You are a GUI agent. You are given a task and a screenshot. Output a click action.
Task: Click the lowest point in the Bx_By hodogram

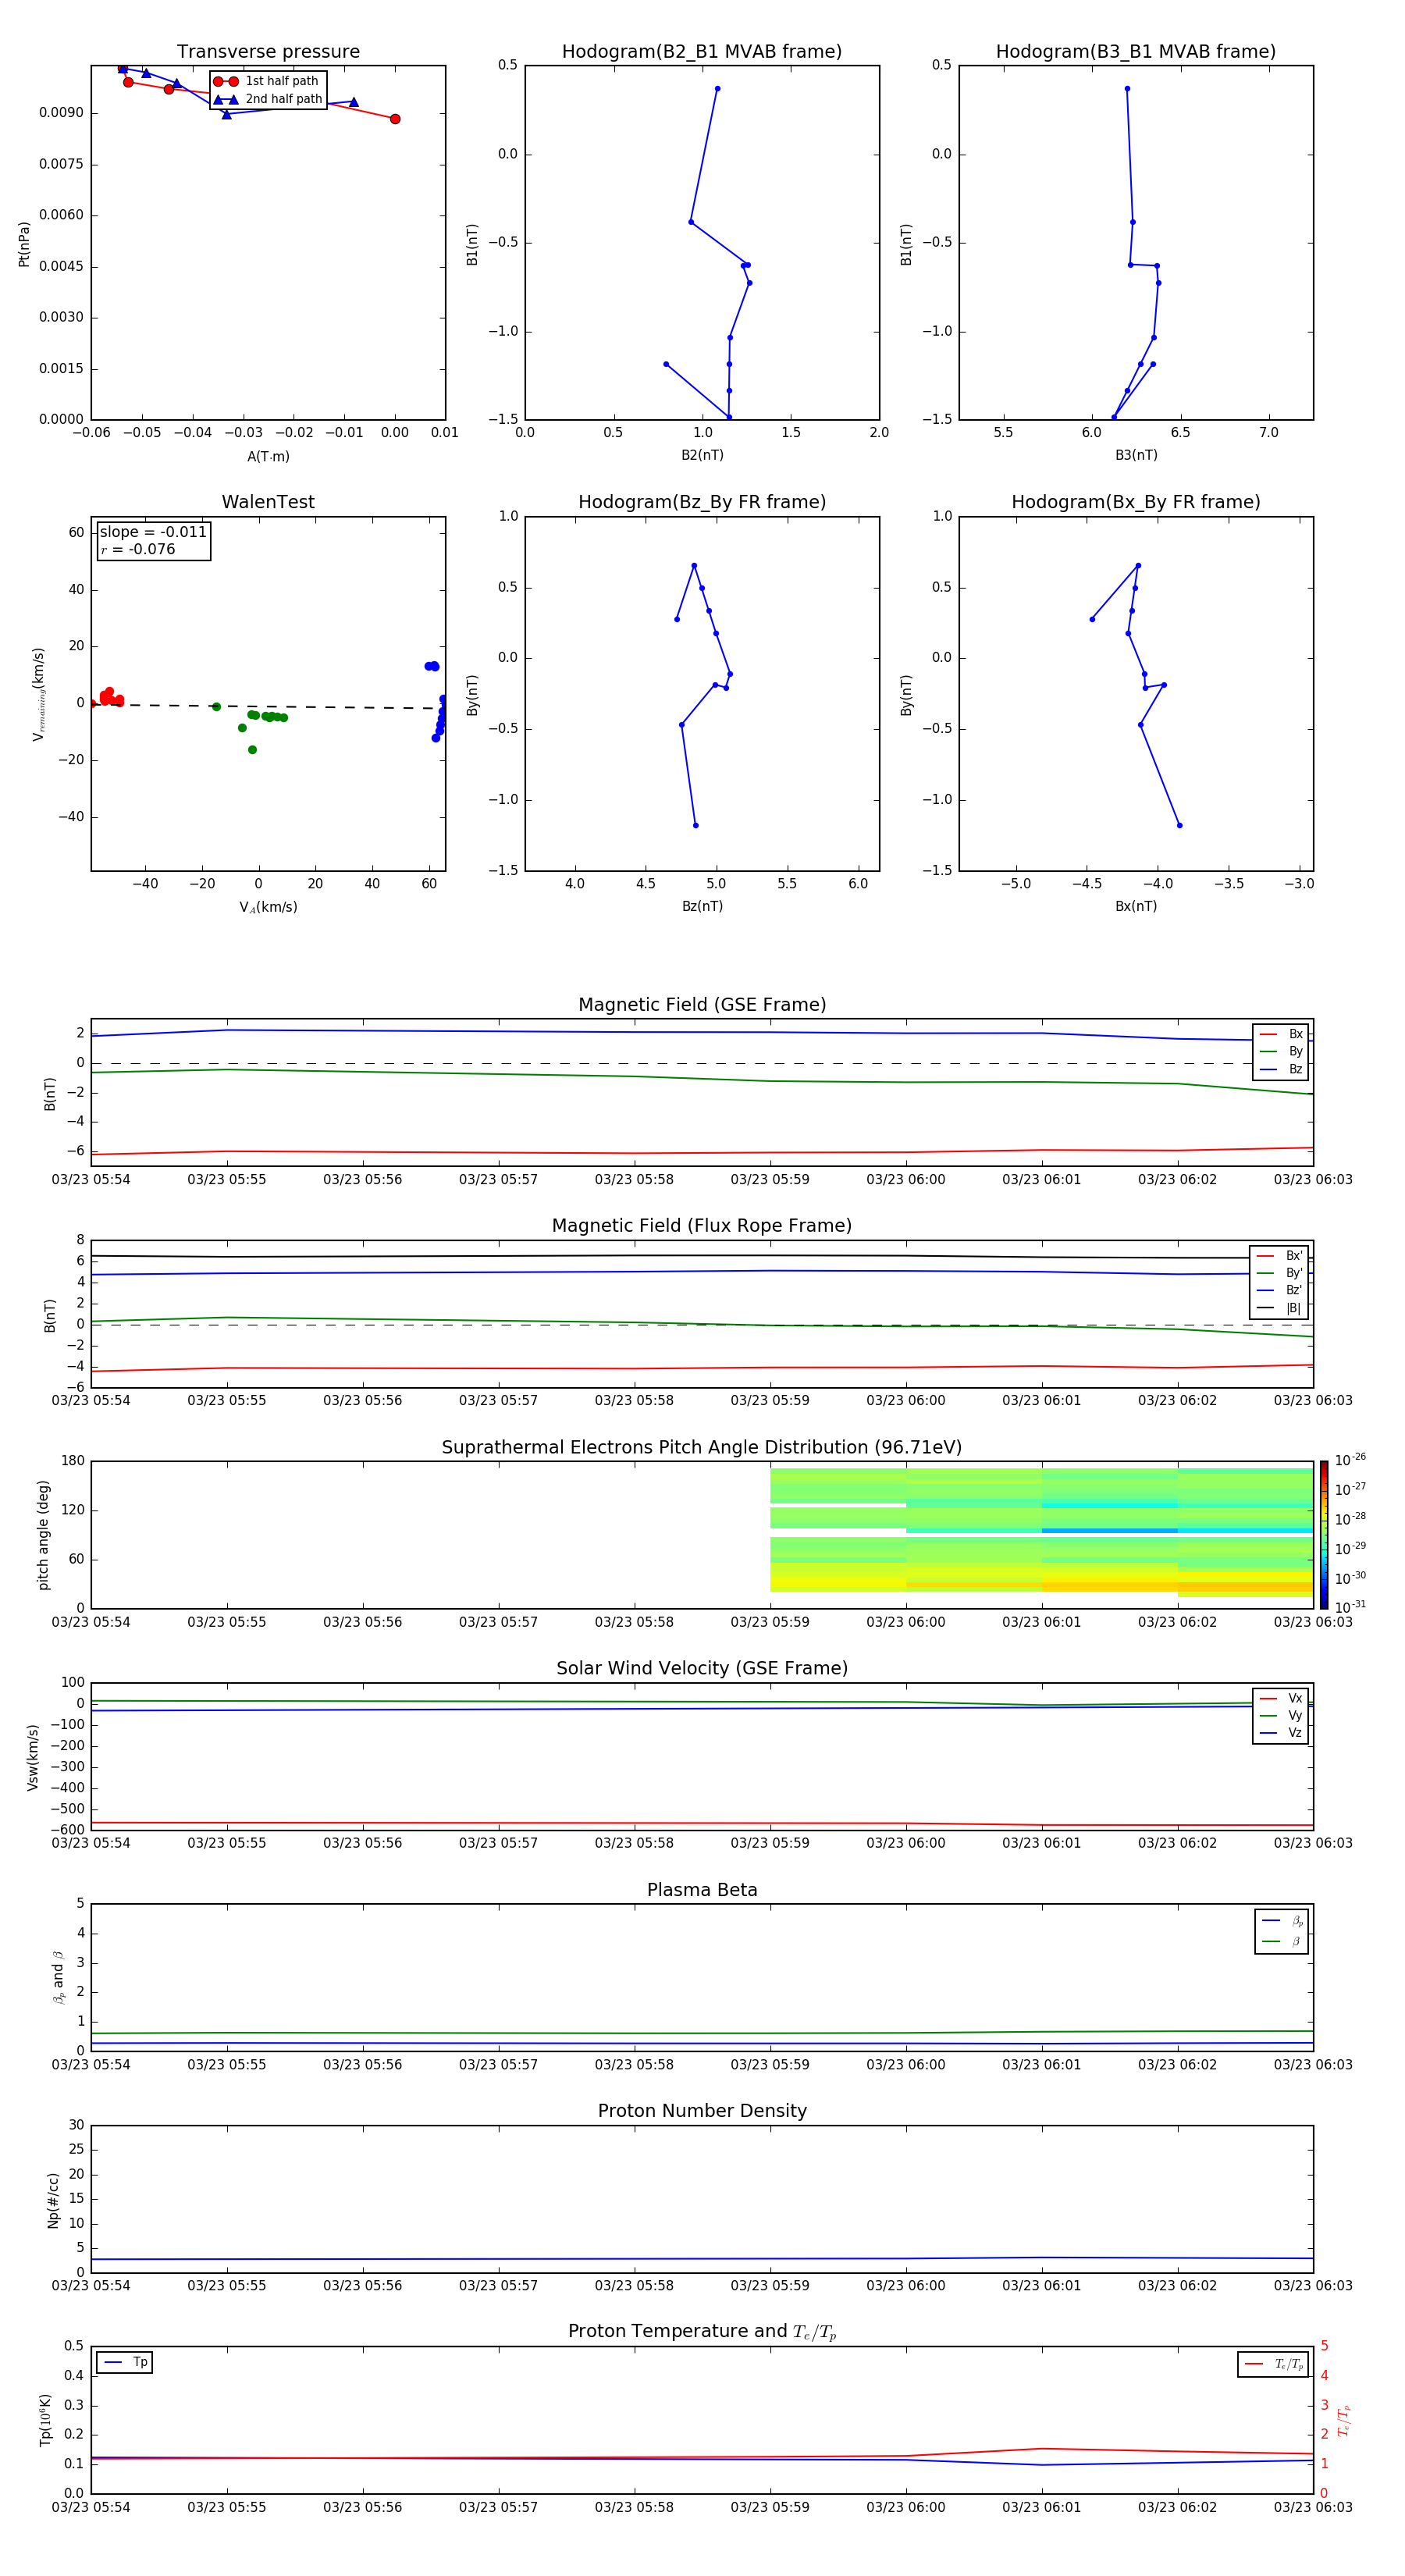(1180, 825)
